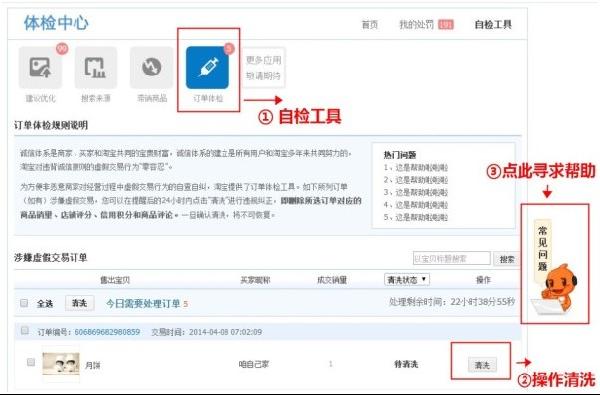Switch to the 自检工具 tab

[493, 25]
